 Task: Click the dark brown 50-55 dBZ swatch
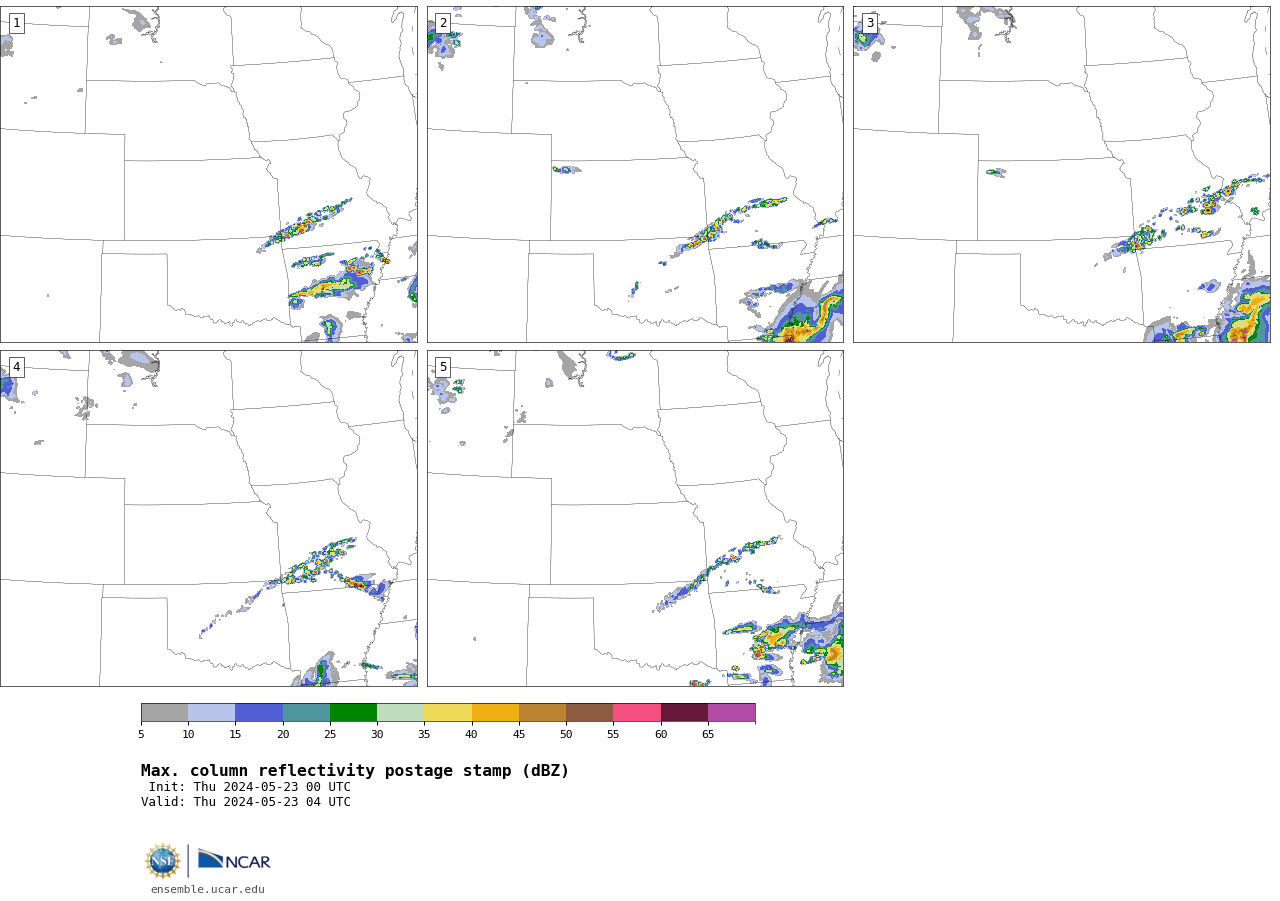pos(589,712)
